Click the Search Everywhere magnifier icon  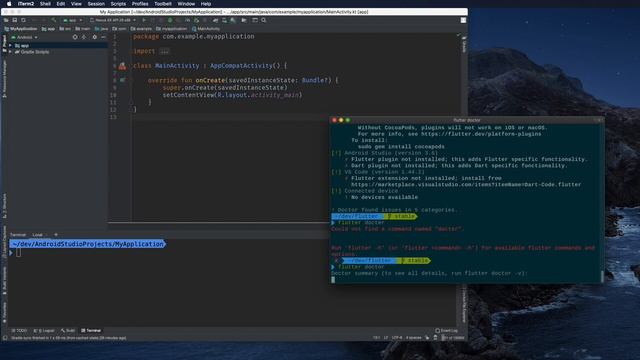pyautogui.click(x=264, y=20)
